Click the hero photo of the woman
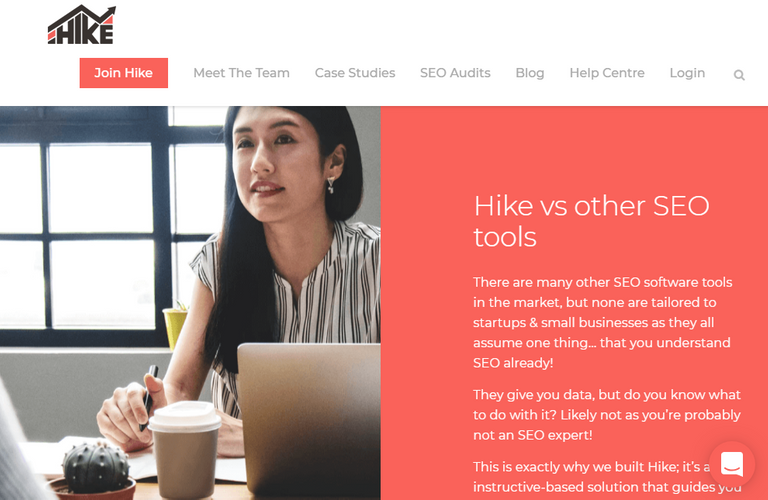The image size is (768, 500). (190, 303)
